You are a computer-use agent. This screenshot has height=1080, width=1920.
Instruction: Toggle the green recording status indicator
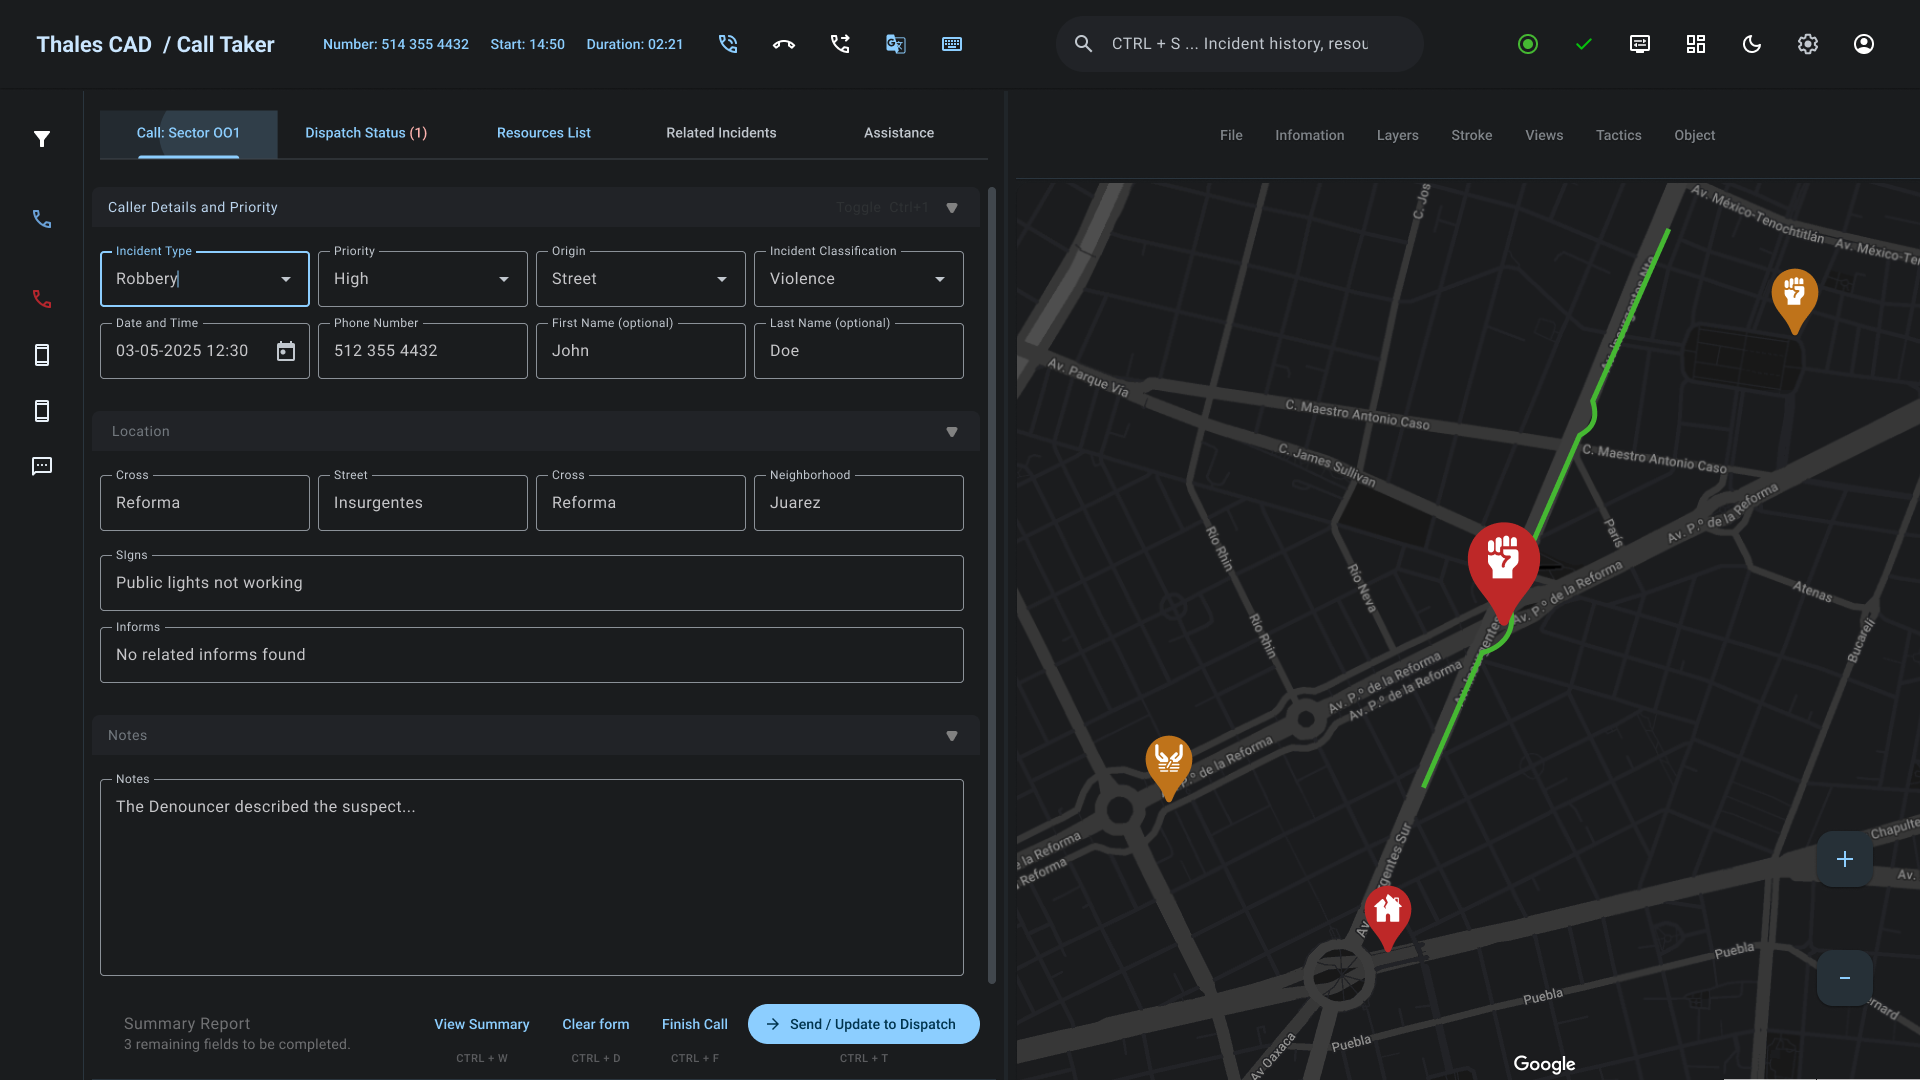coord(1528,44)
